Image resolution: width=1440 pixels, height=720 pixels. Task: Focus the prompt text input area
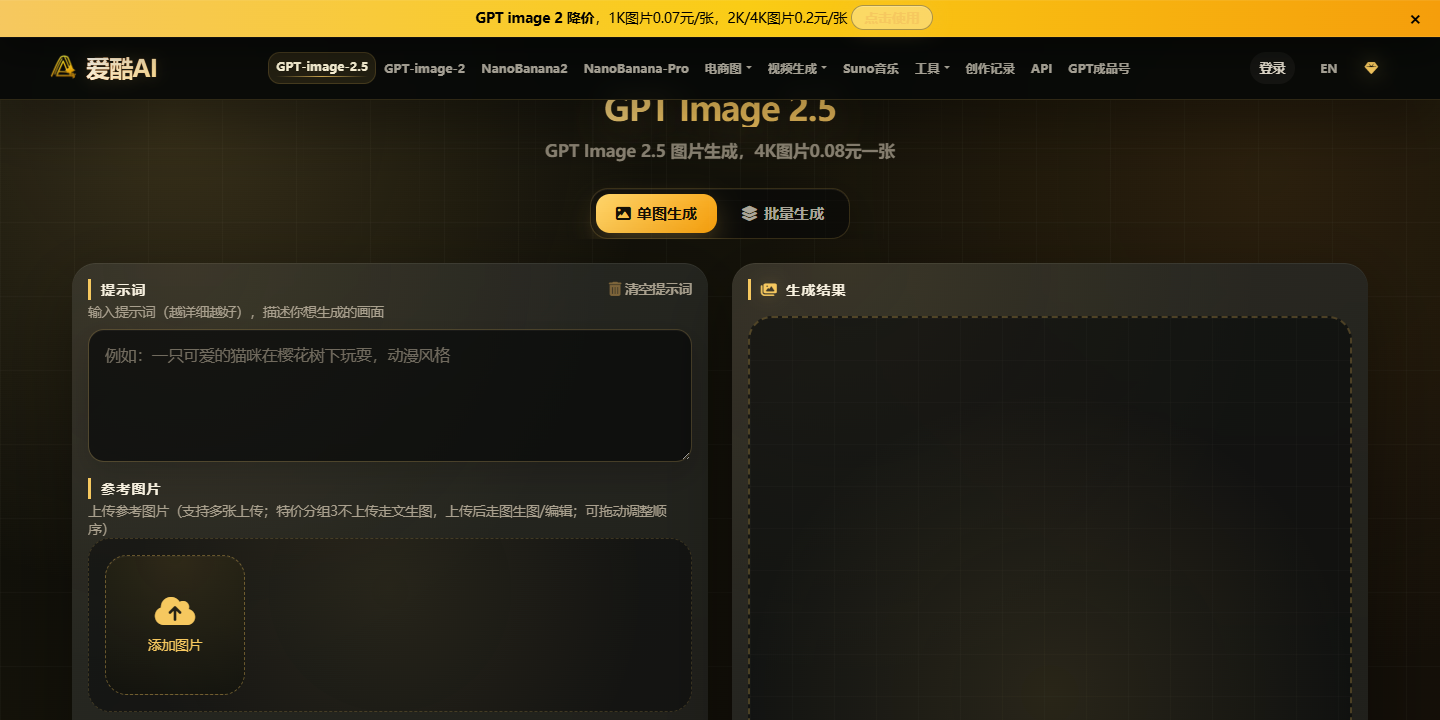390,395
